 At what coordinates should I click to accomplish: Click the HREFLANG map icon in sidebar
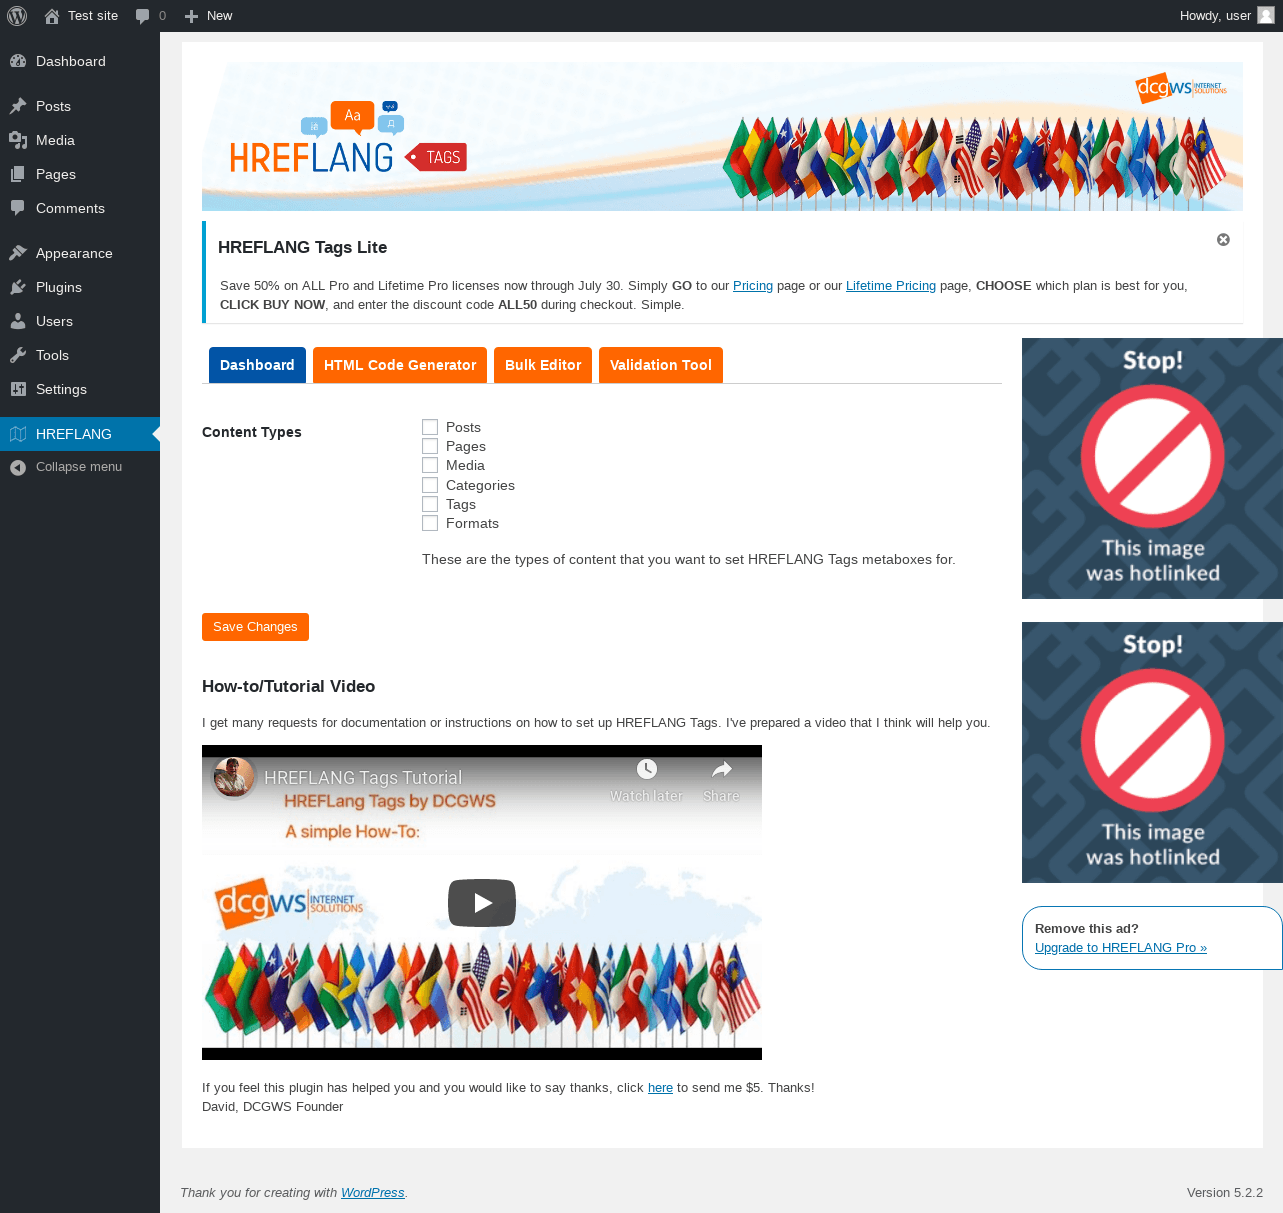18,434
